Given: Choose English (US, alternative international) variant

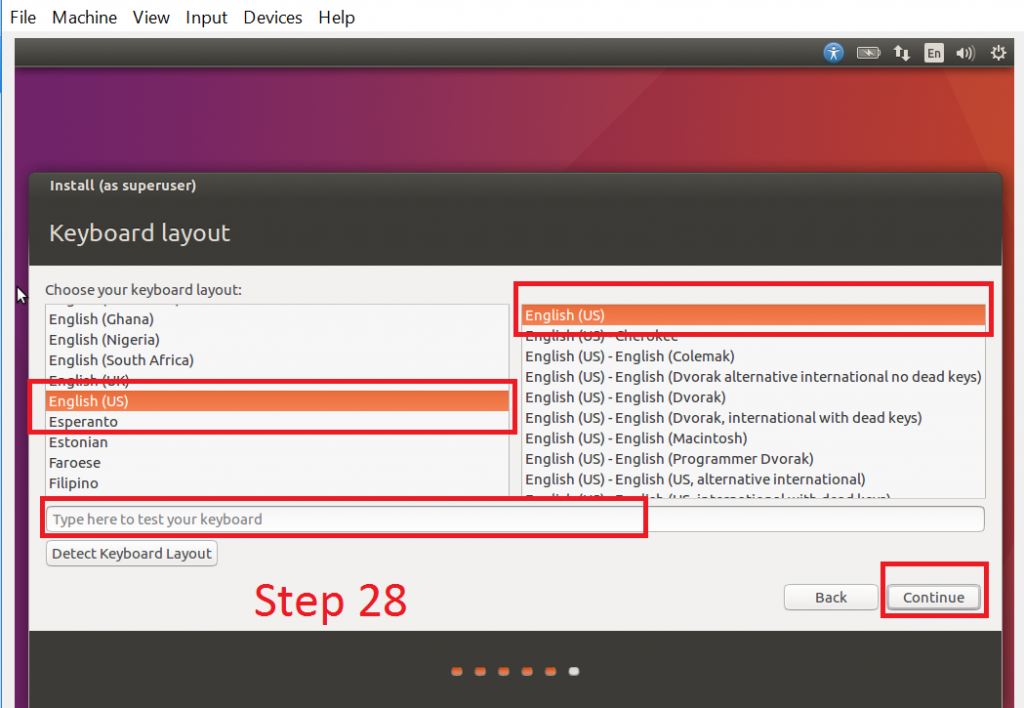Looking at the screenshot, I should (753, 479).
